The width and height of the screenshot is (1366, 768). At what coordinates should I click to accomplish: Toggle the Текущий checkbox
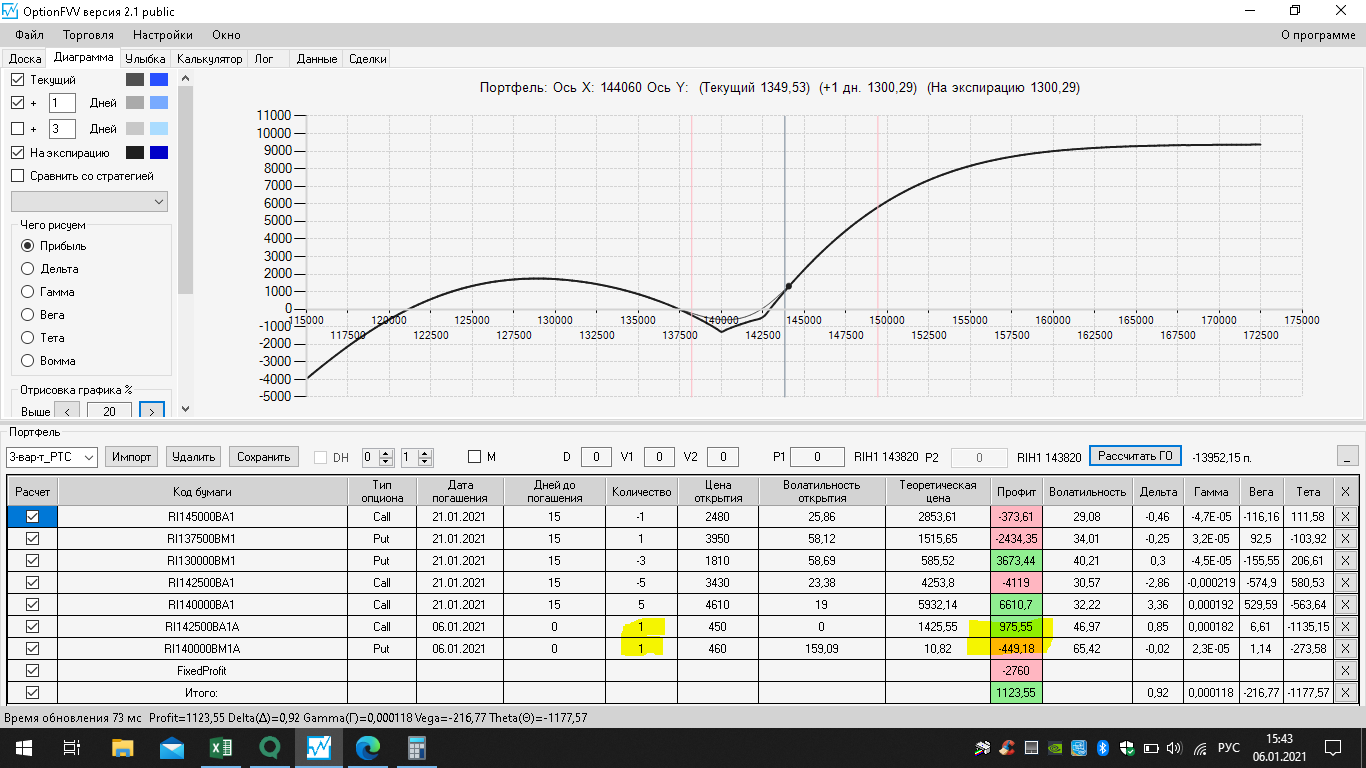pyautogui.click(x=17, y=80)
